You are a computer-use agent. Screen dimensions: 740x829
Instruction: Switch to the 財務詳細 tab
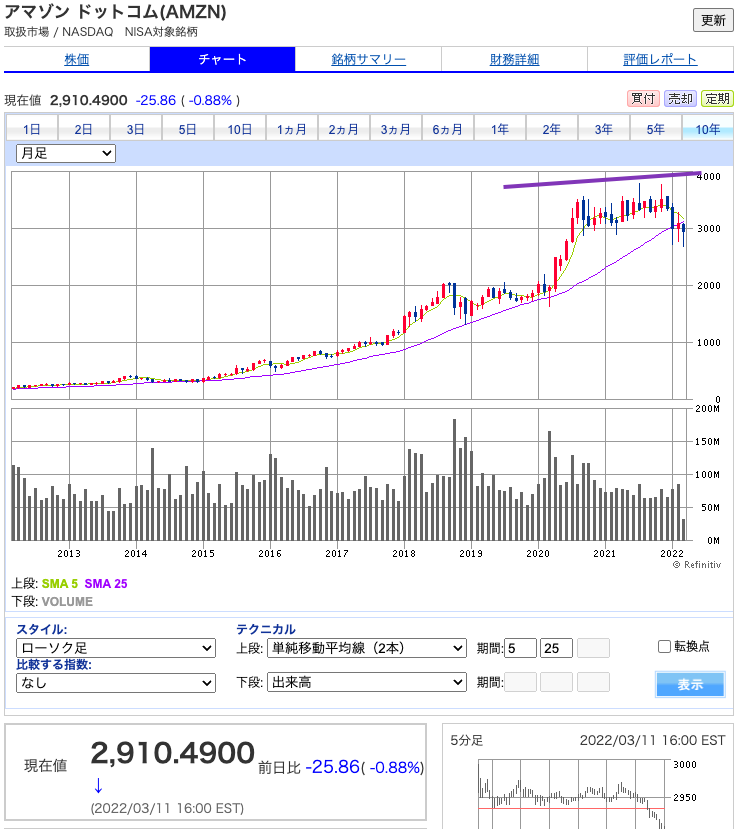click(x=514, y=59)
